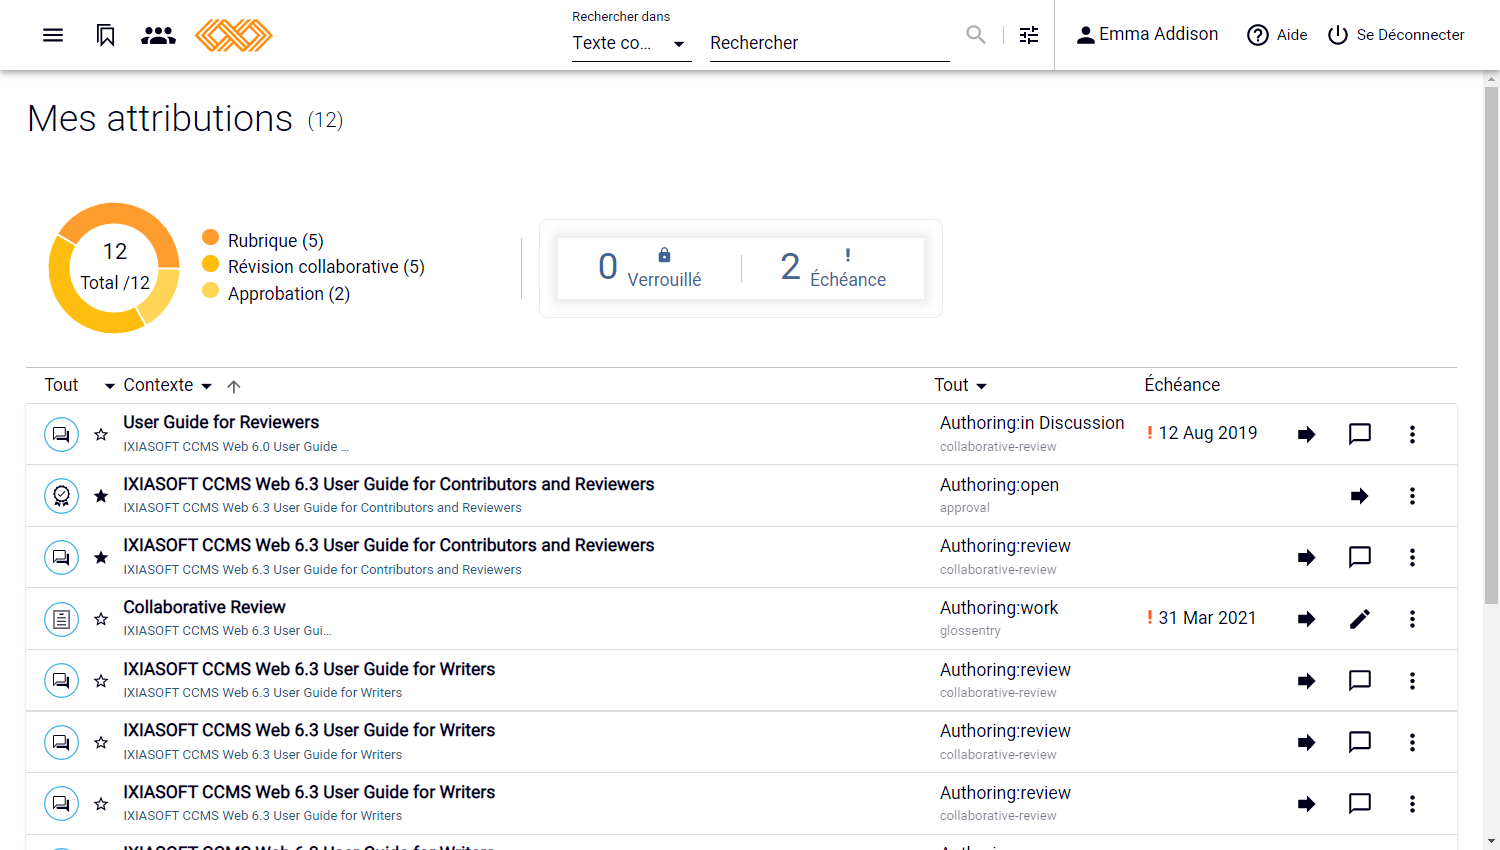Click forward arrow on first User Guide for Writers
1500x850 pixels.
(1306, 681)
